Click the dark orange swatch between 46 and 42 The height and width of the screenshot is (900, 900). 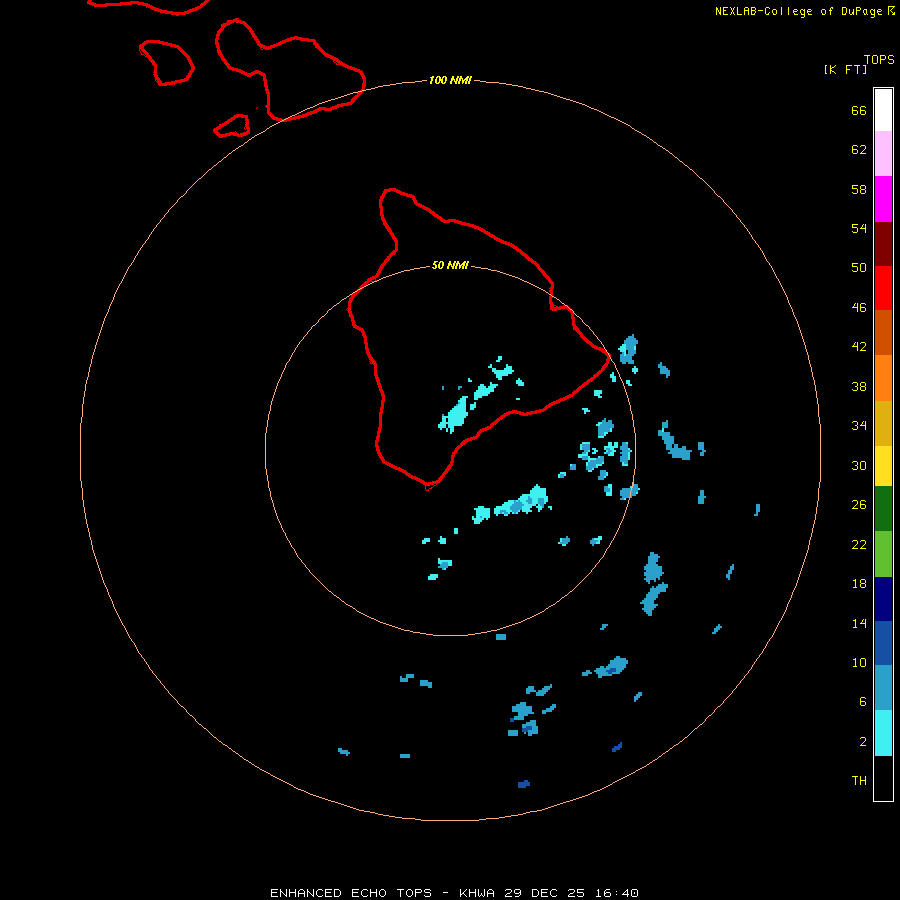click(x=883, y=332)
